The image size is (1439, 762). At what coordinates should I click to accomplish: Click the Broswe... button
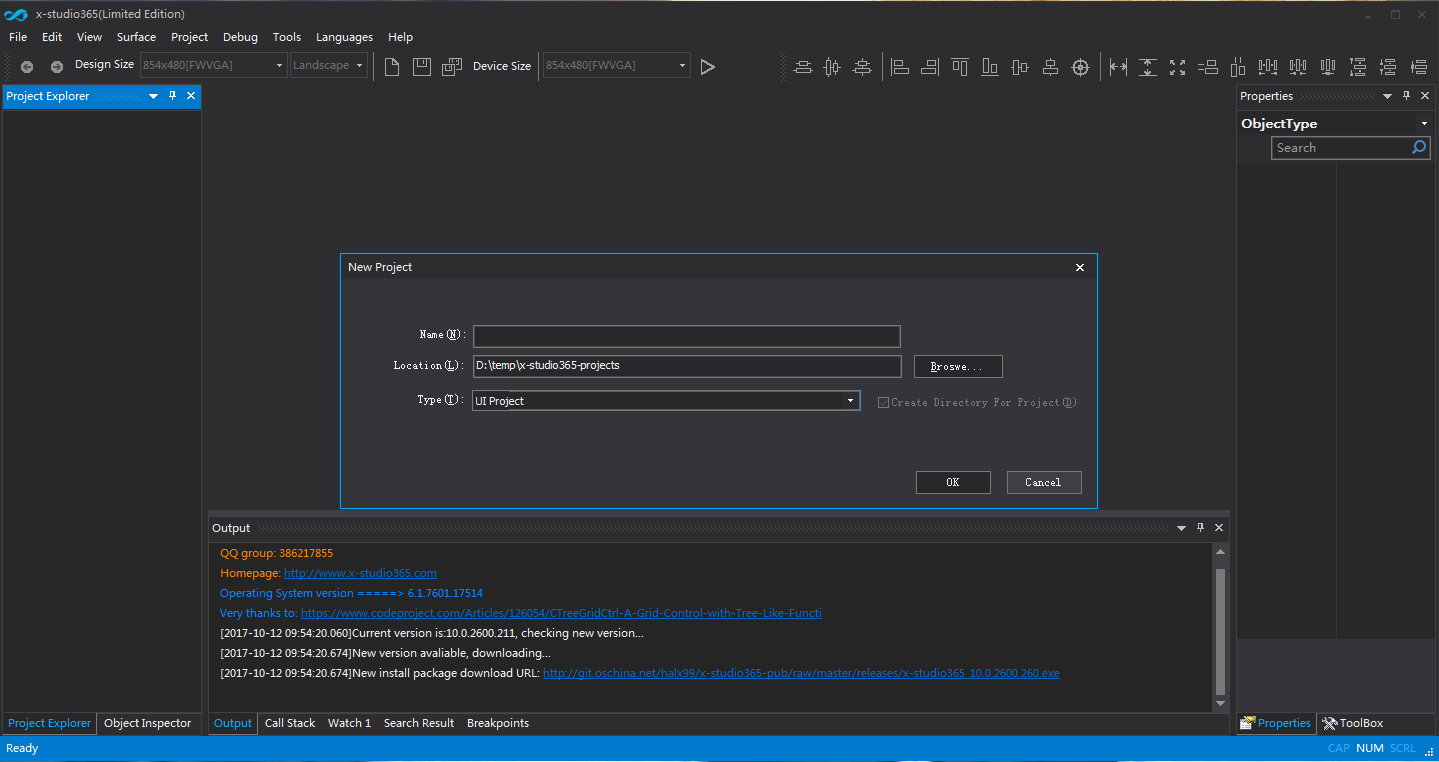(958, 367)
